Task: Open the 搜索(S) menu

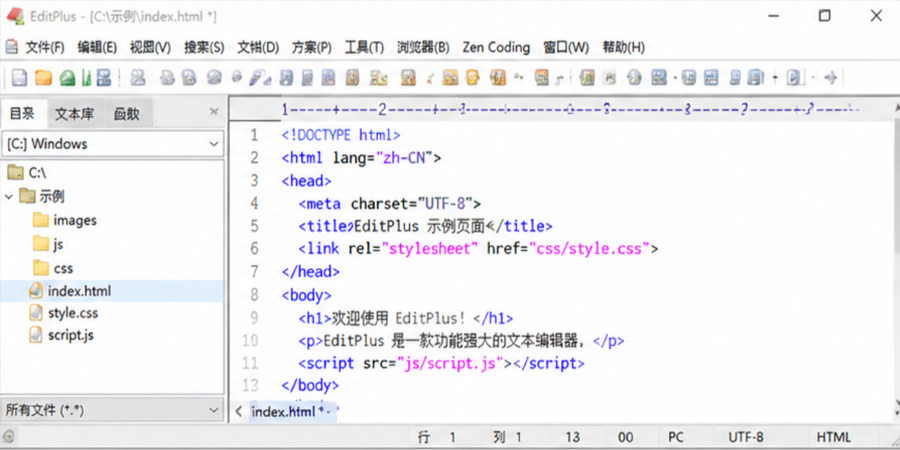Action: tap(204, 48)
